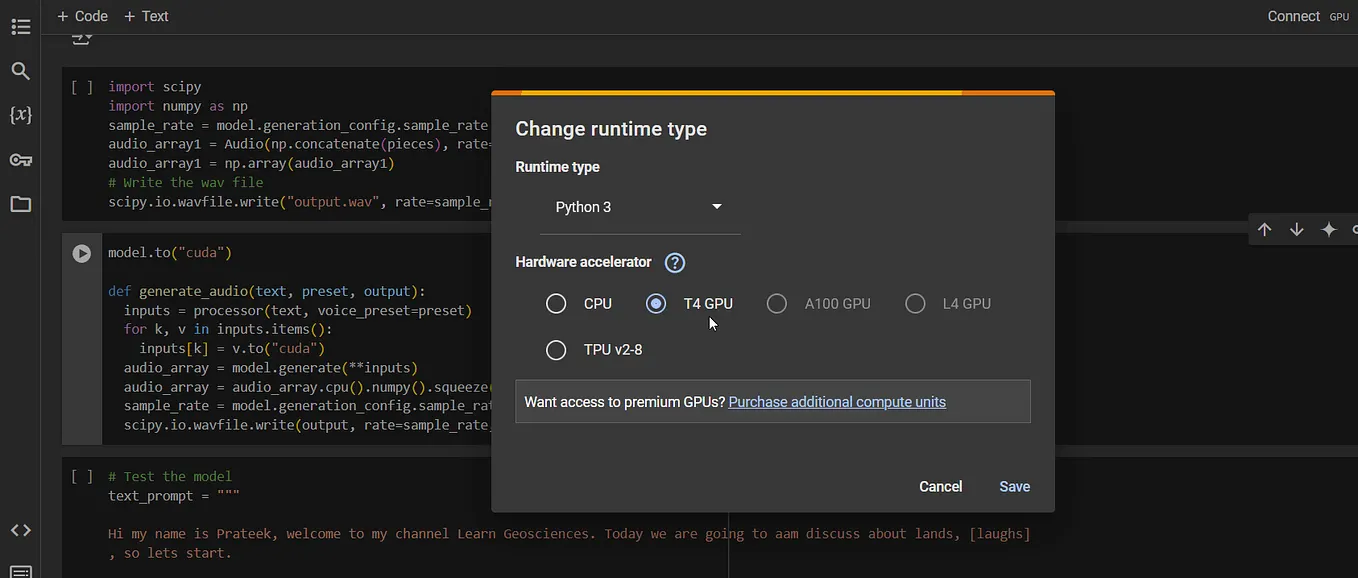Select the TPU v2-8 accelerator
Viewport: 1358px width, 578px height.
(x=556, y=350)
